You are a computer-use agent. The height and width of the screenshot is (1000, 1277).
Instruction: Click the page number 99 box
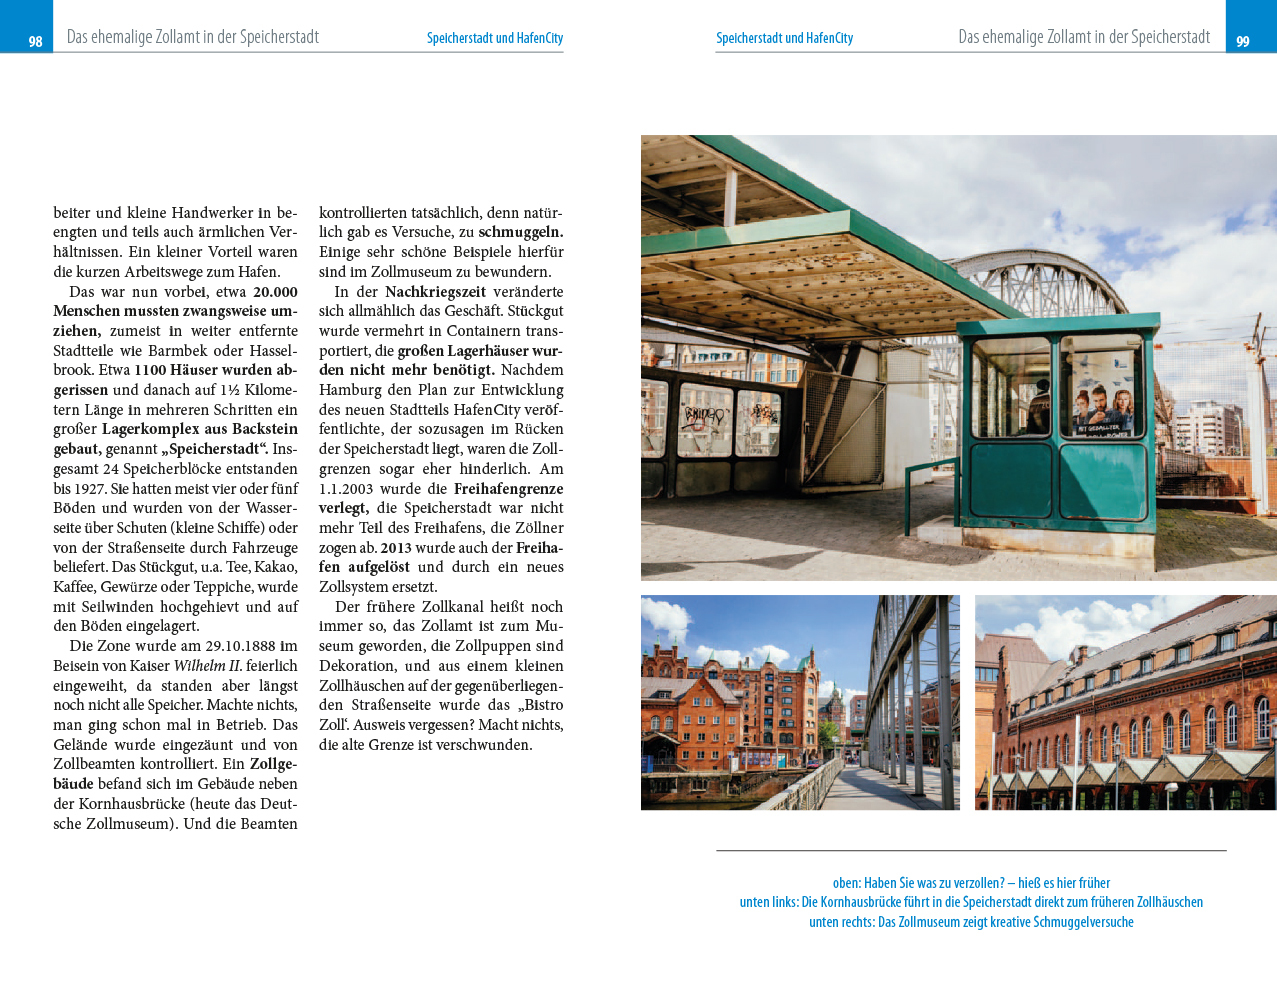(x=1243, y=41)
